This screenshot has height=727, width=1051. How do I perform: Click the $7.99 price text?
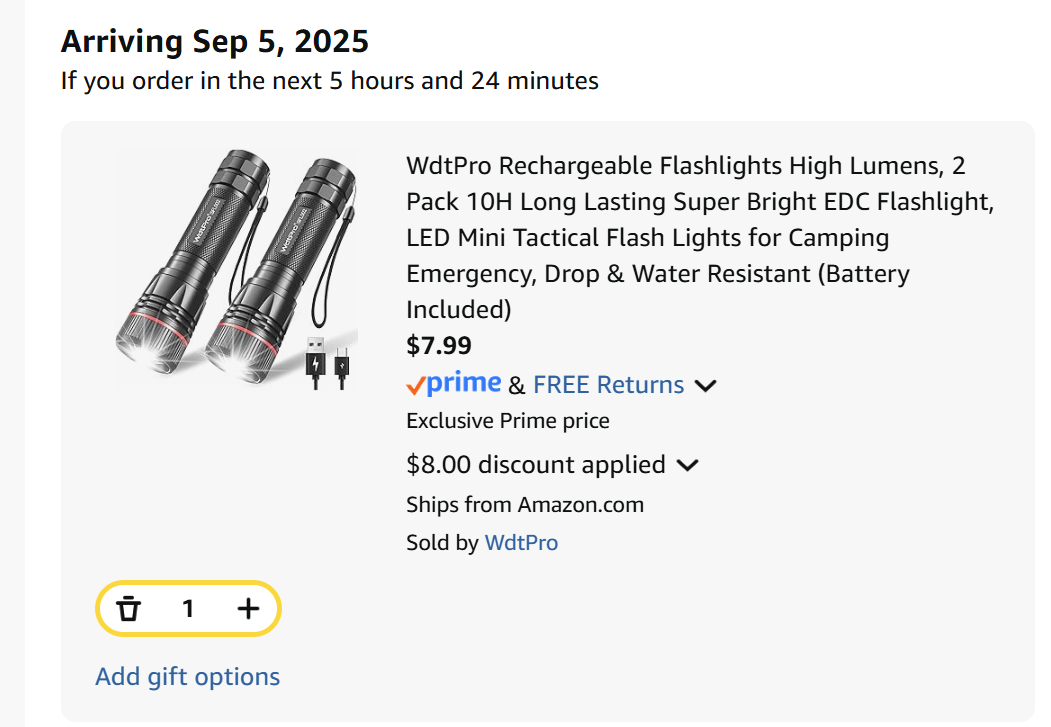coord(438,345)
